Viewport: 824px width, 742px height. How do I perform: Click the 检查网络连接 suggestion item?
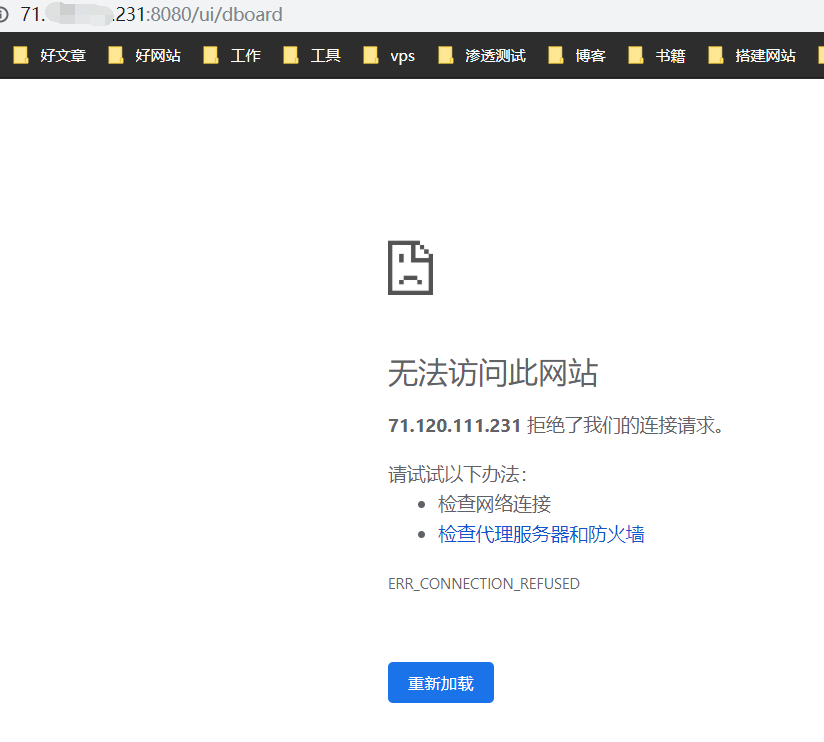pos(494,504)
